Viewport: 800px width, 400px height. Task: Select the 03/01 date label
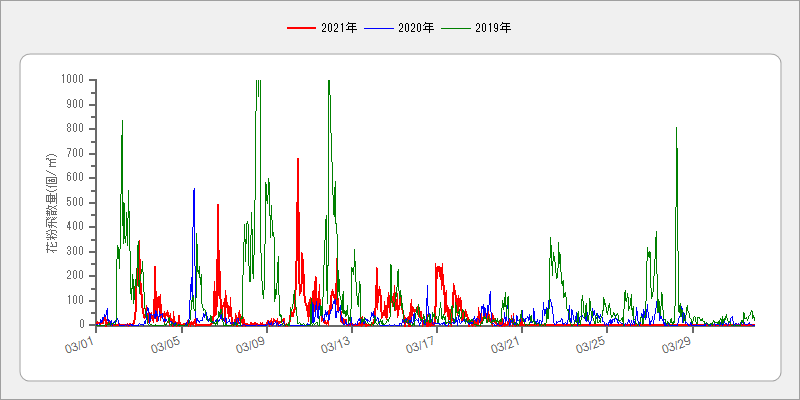tap(80, 345)
